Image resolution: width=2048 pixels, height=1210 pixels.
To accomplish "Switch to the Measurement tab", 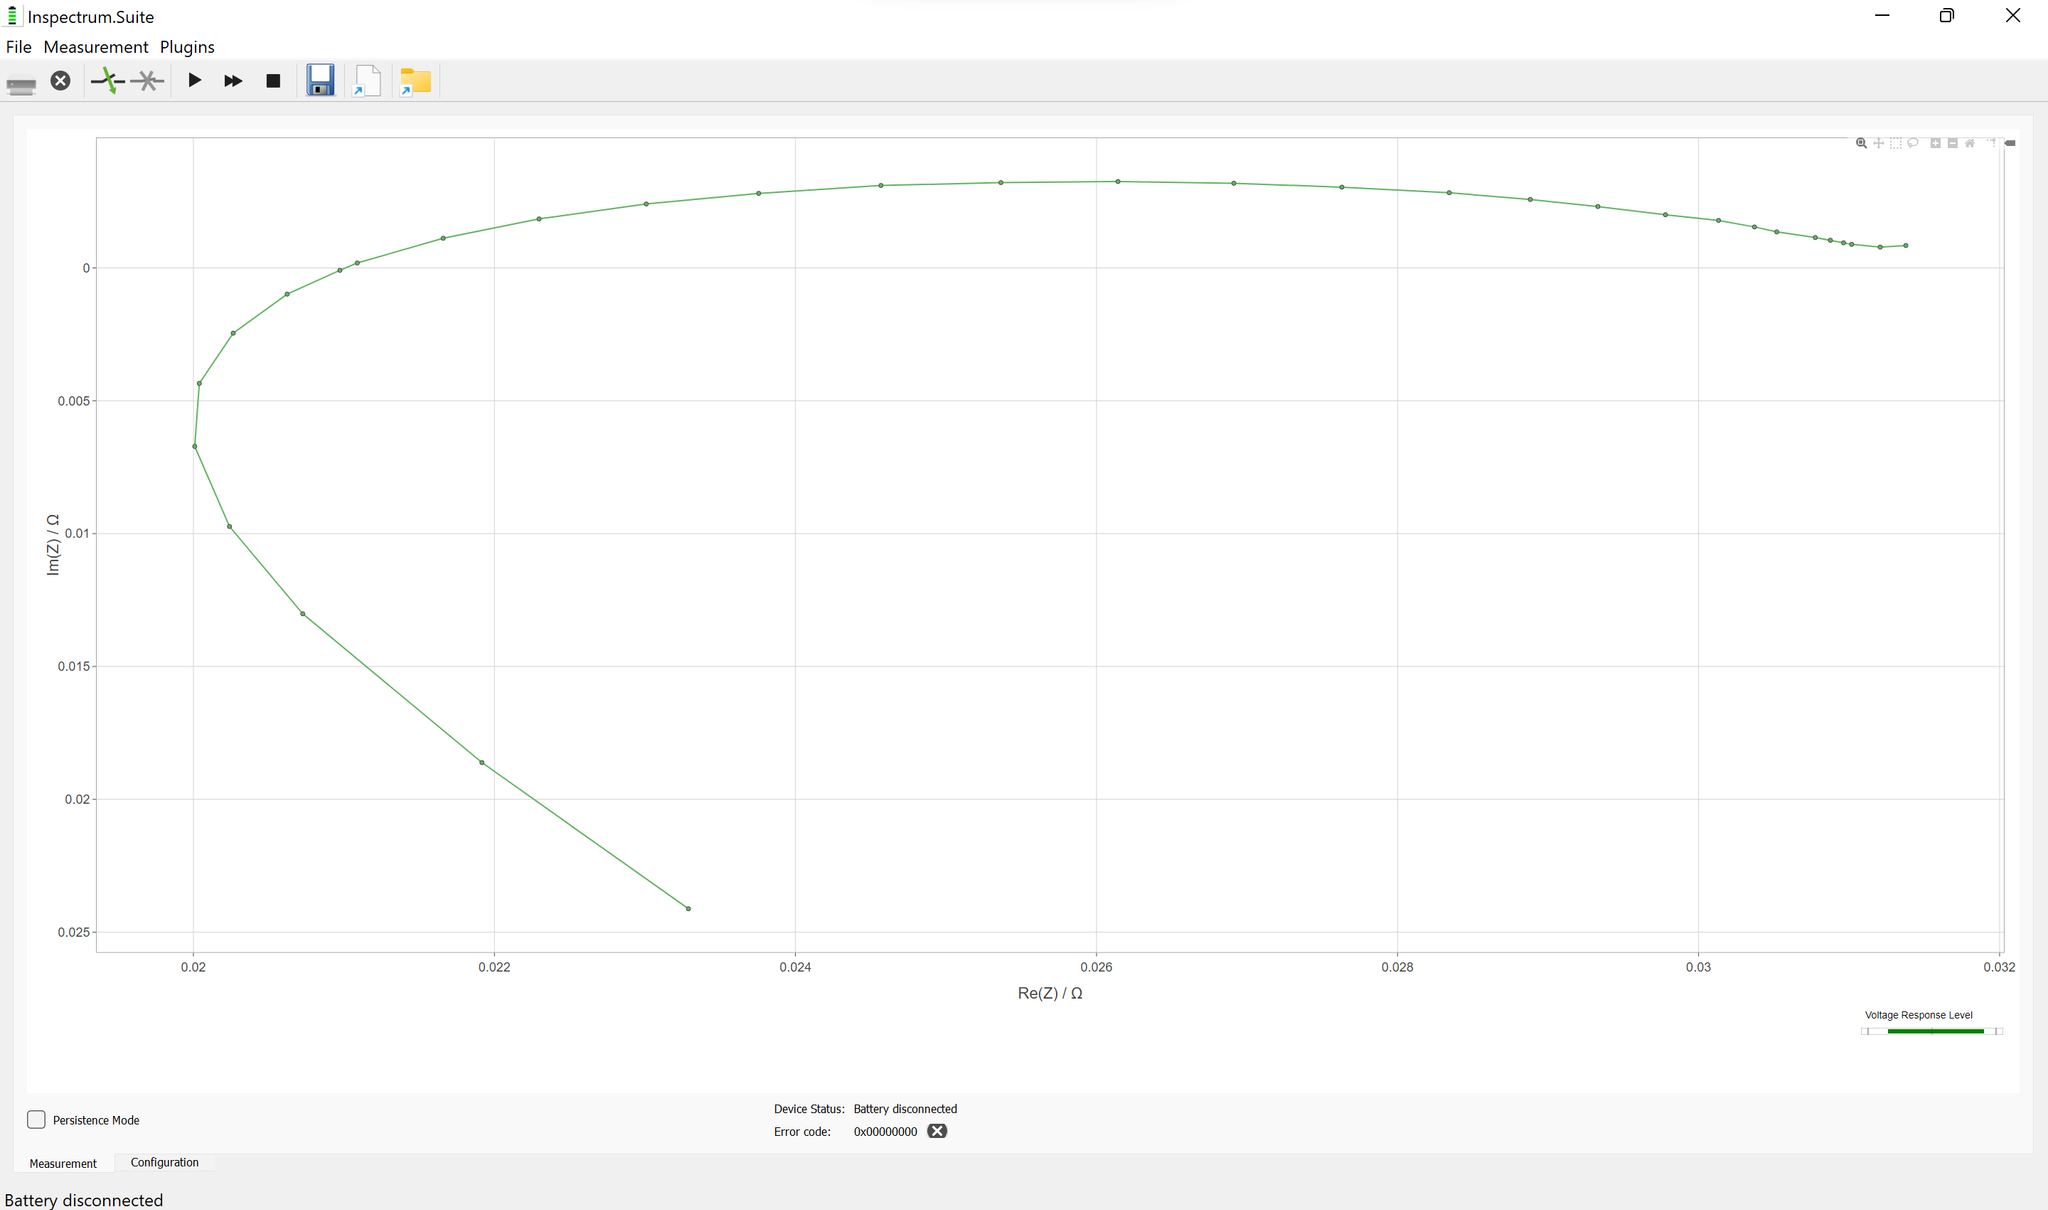I will pyautogui.click(x=63, y=1163).
